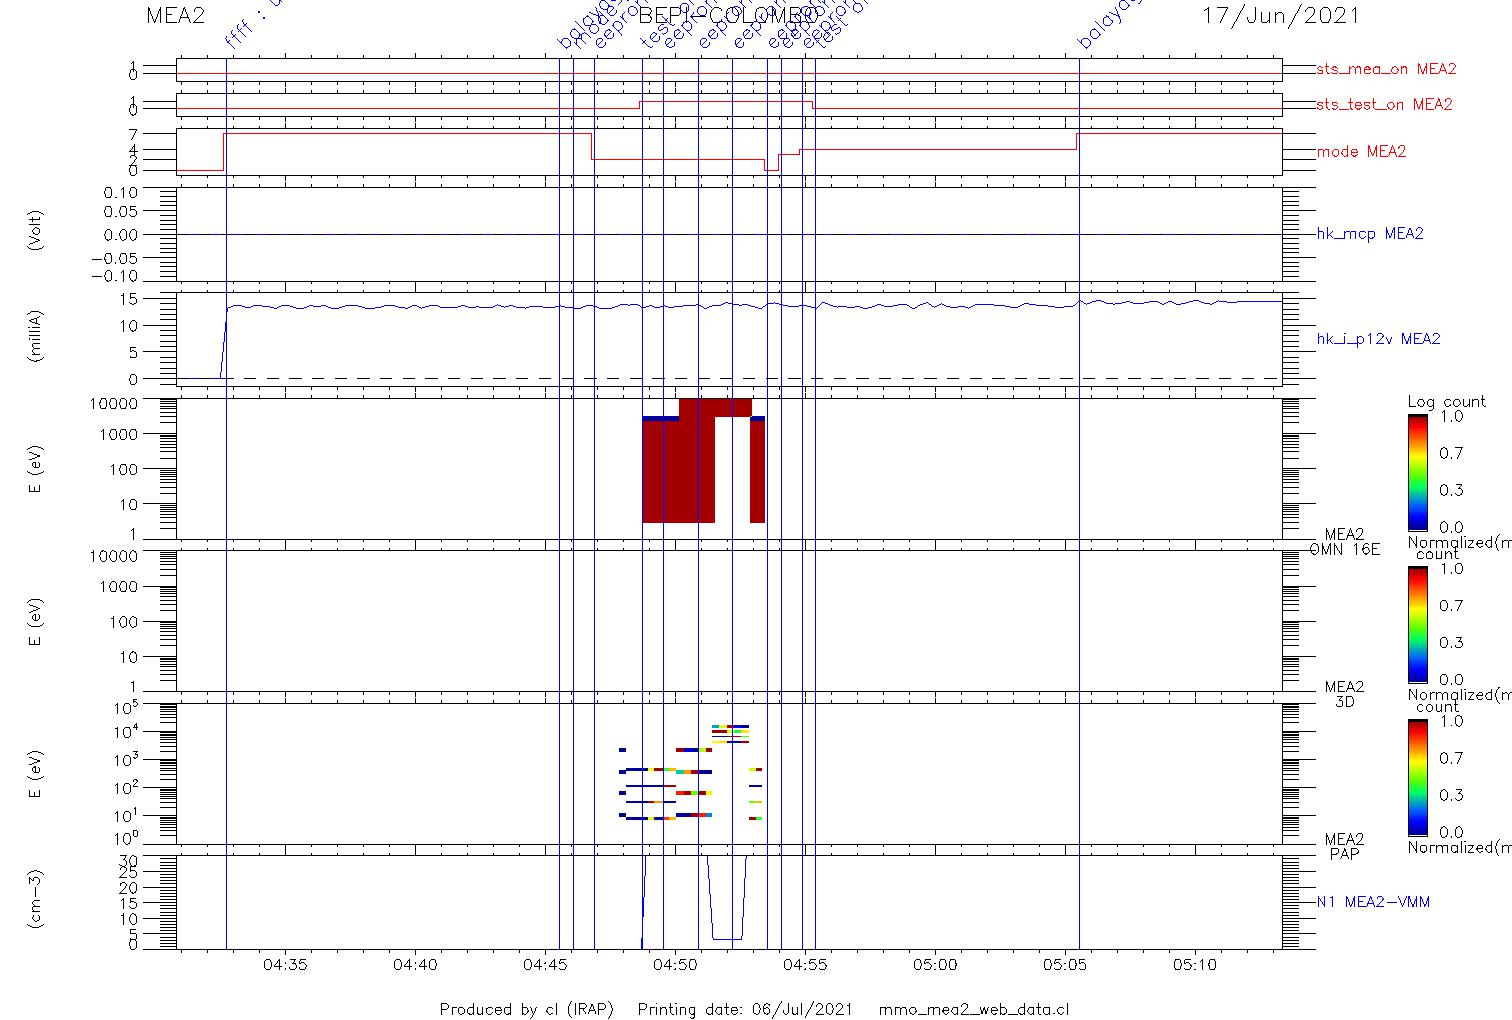
Task: Click the color bar beside the PAP panel
Action: 1417,776
